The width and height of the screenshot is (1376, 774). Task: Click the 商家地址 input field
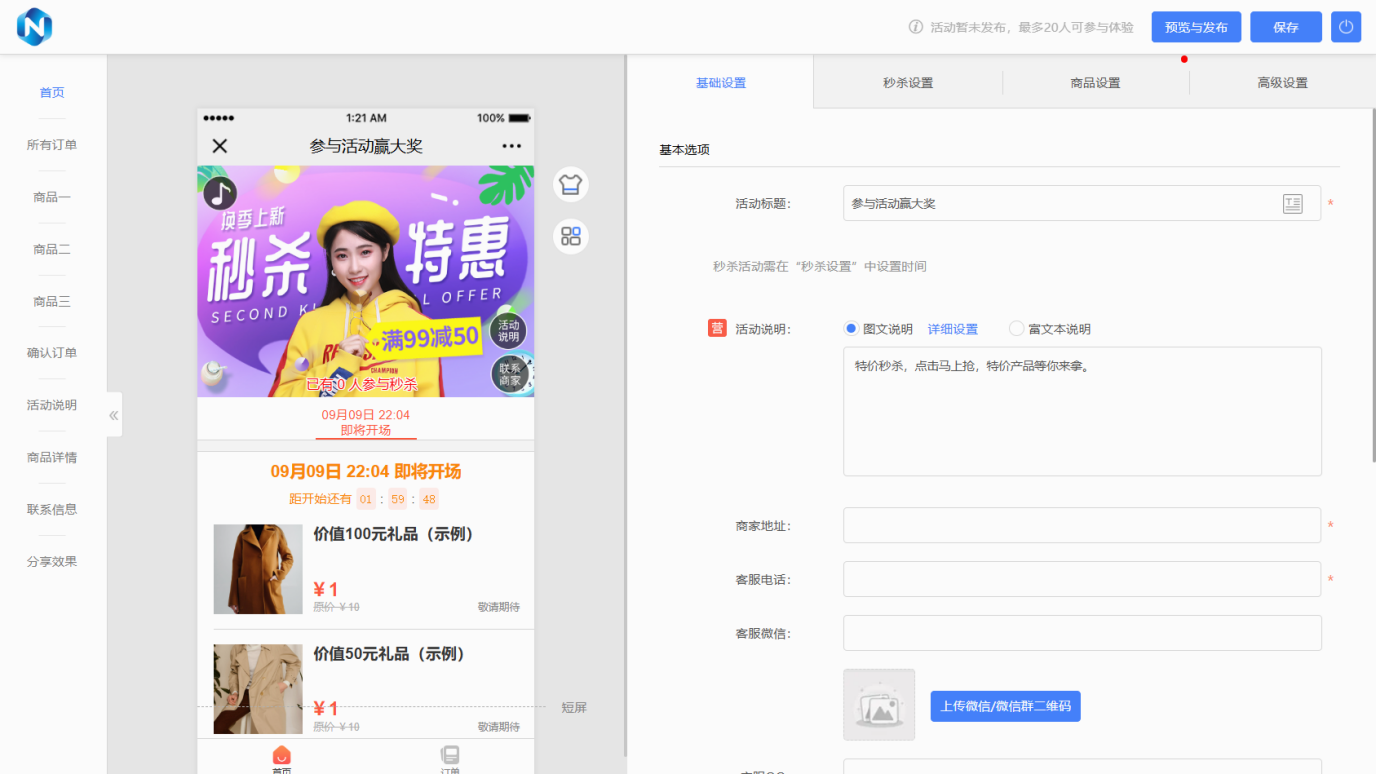[1082, 526]
